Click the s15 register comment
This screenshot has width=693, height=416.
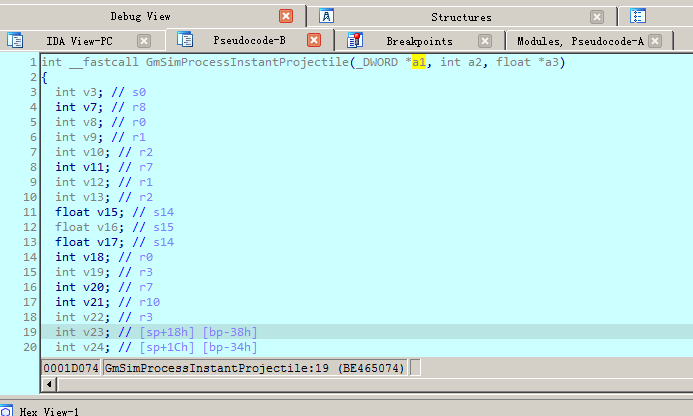[x=164, y=227]
